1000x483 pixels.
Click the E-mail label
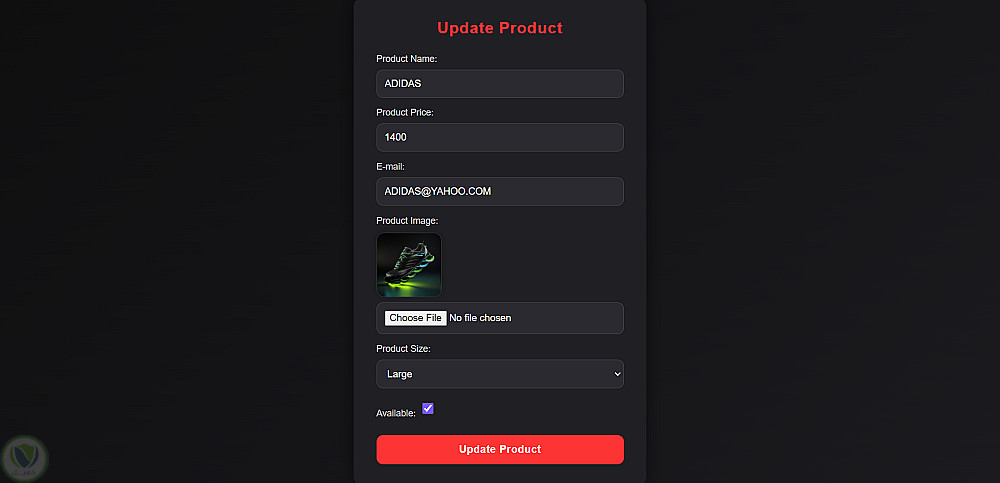tap(390, 166)
